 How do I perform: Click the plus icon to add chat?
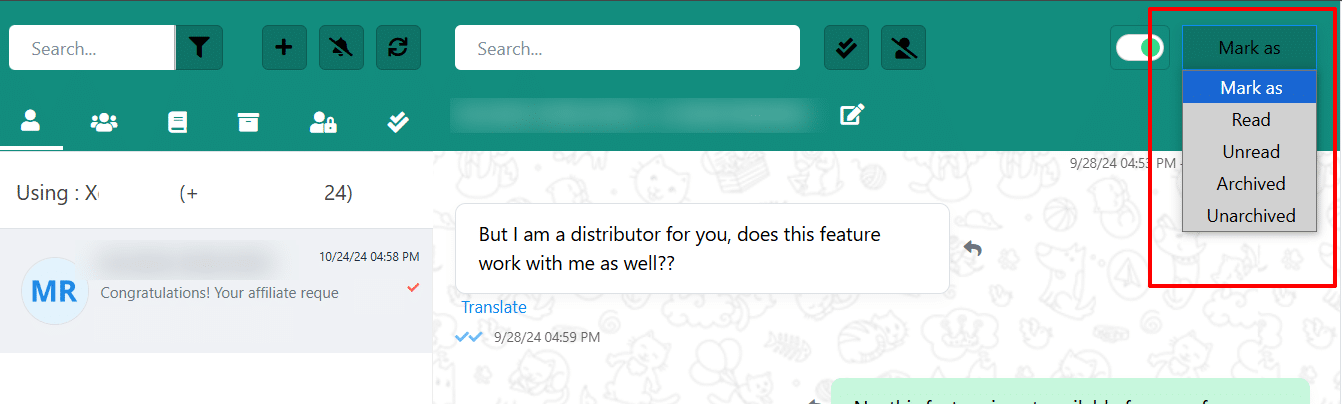pos(284,48)
